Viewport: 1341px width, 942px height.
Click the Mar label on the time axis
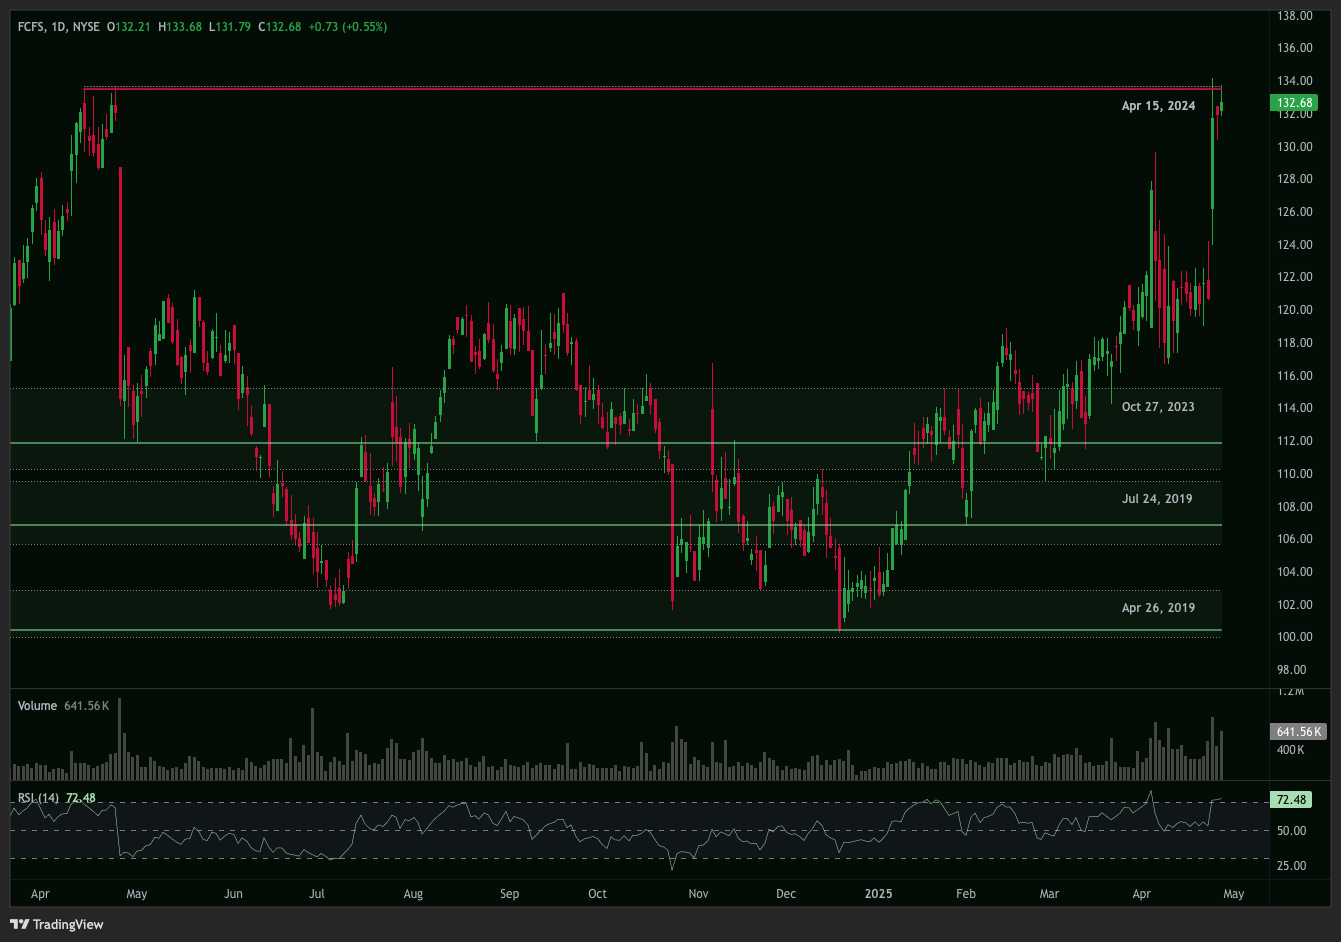1049,894
